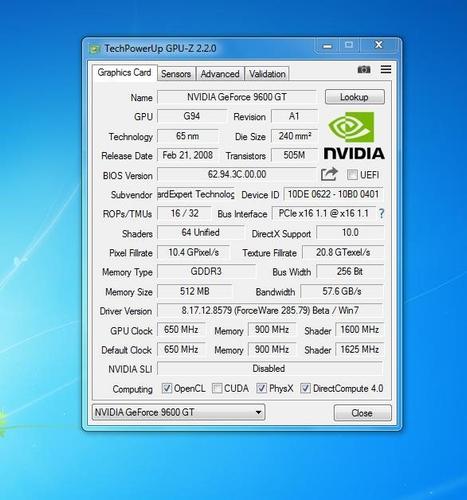Click the GPU field showing G94
This screenshot has width=467, height=500.
[192, 116]
